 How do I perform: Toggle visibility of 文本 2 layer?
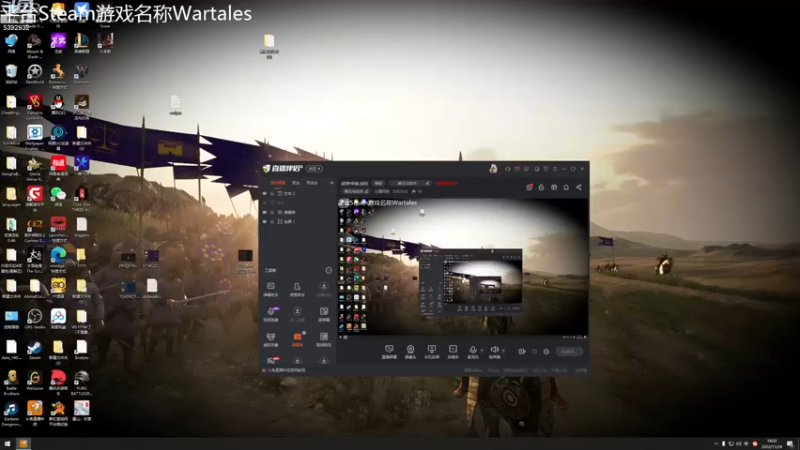point(264,193)
